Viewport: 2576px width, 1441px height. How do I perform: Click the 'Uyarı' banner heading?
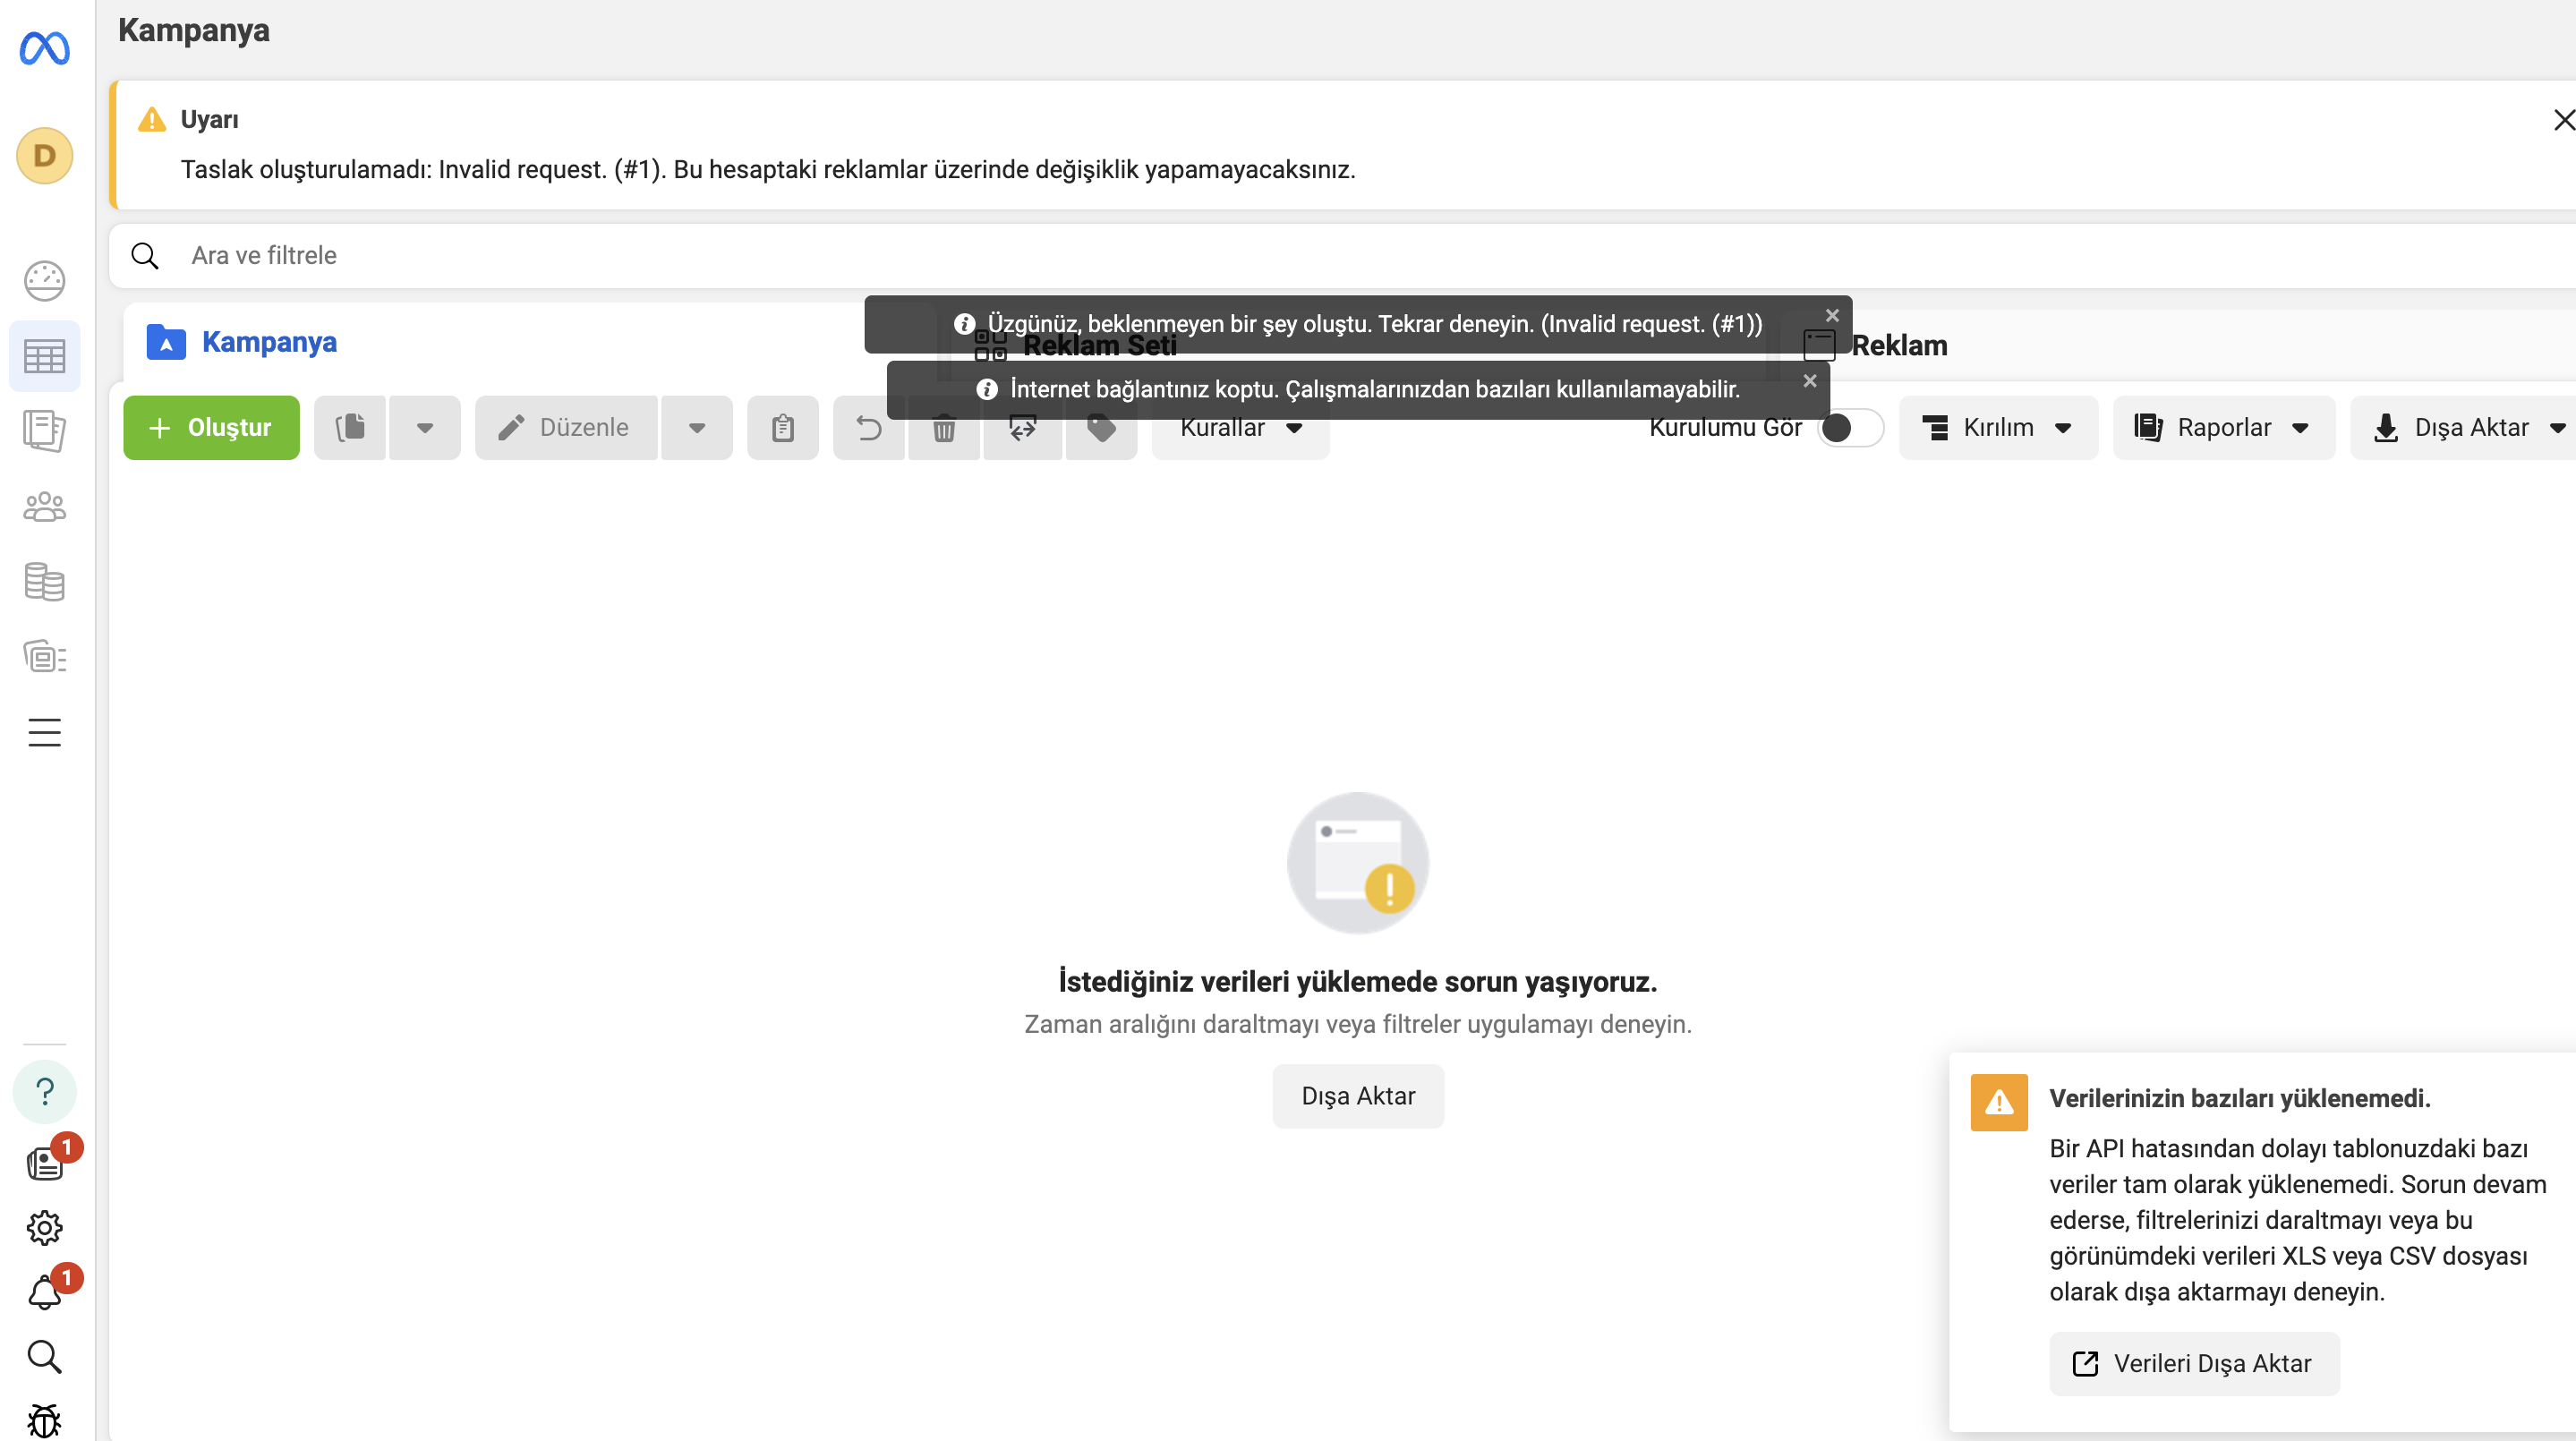pyautogui.click(x=210, y=120)
